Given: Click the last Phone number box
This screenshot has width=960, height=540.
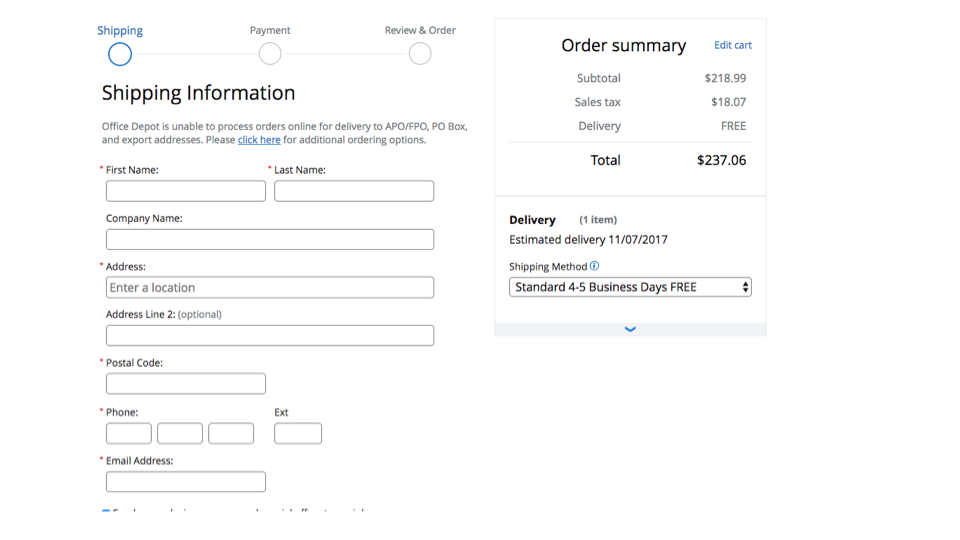Looking at the screenshot, I should [231, 433].
